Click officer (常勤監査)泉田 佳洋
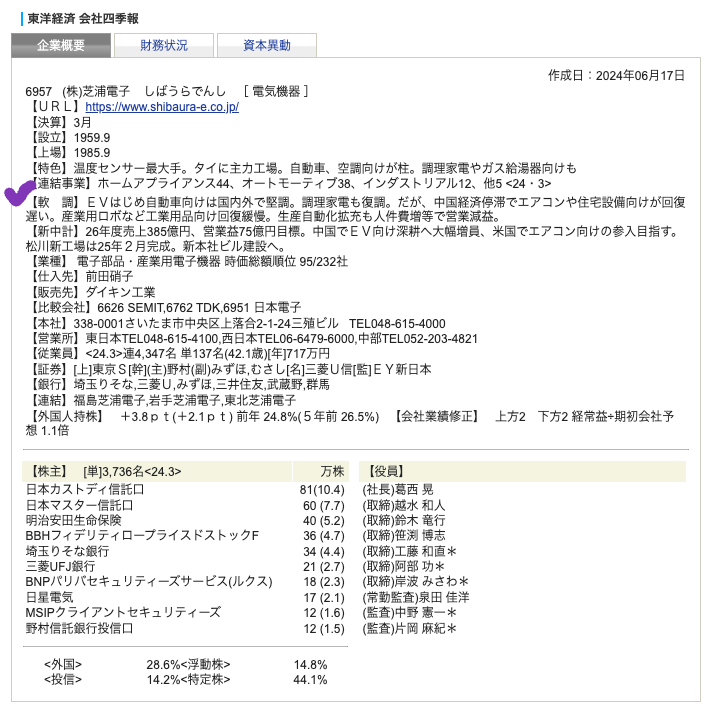The height and width of the screenshot is (707, 709). pos(416,598)
